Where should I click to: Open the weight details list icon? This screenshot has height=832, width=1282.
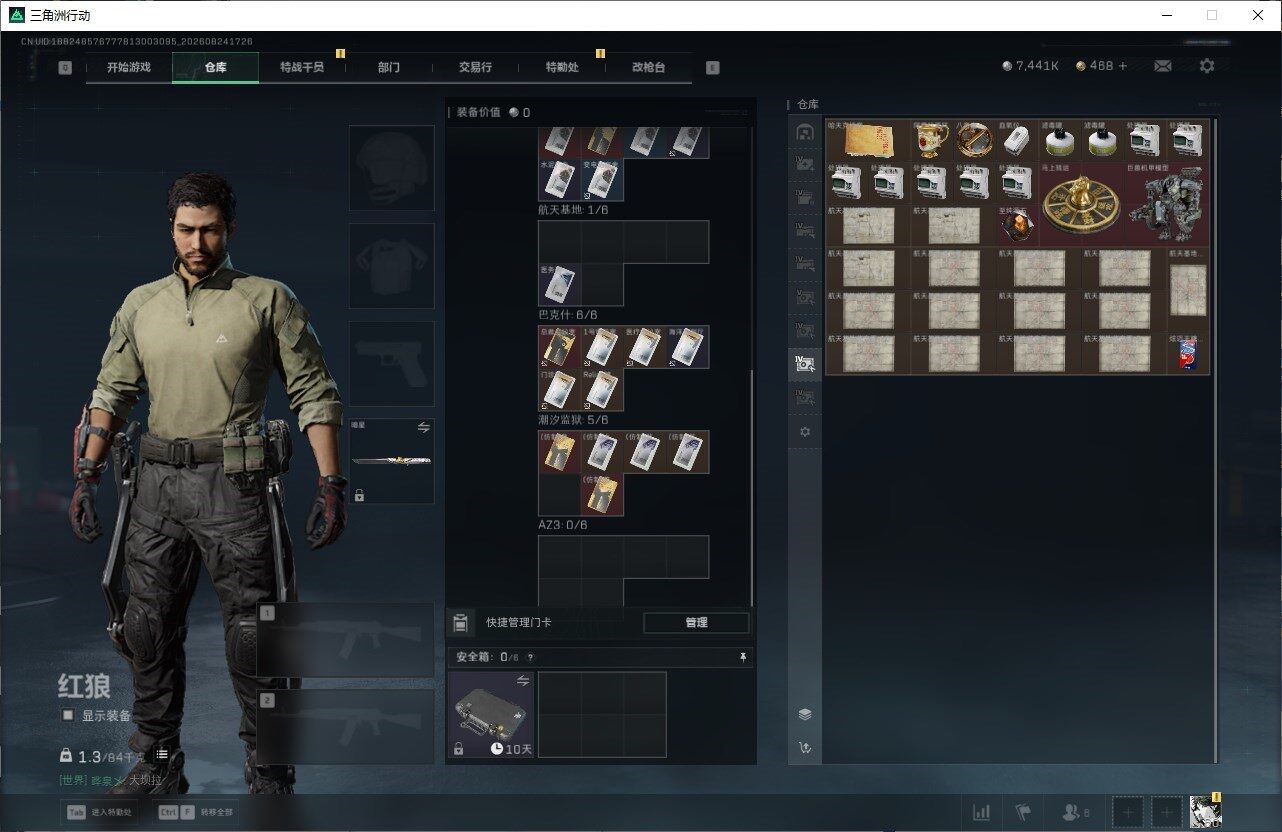click(161, 754)
